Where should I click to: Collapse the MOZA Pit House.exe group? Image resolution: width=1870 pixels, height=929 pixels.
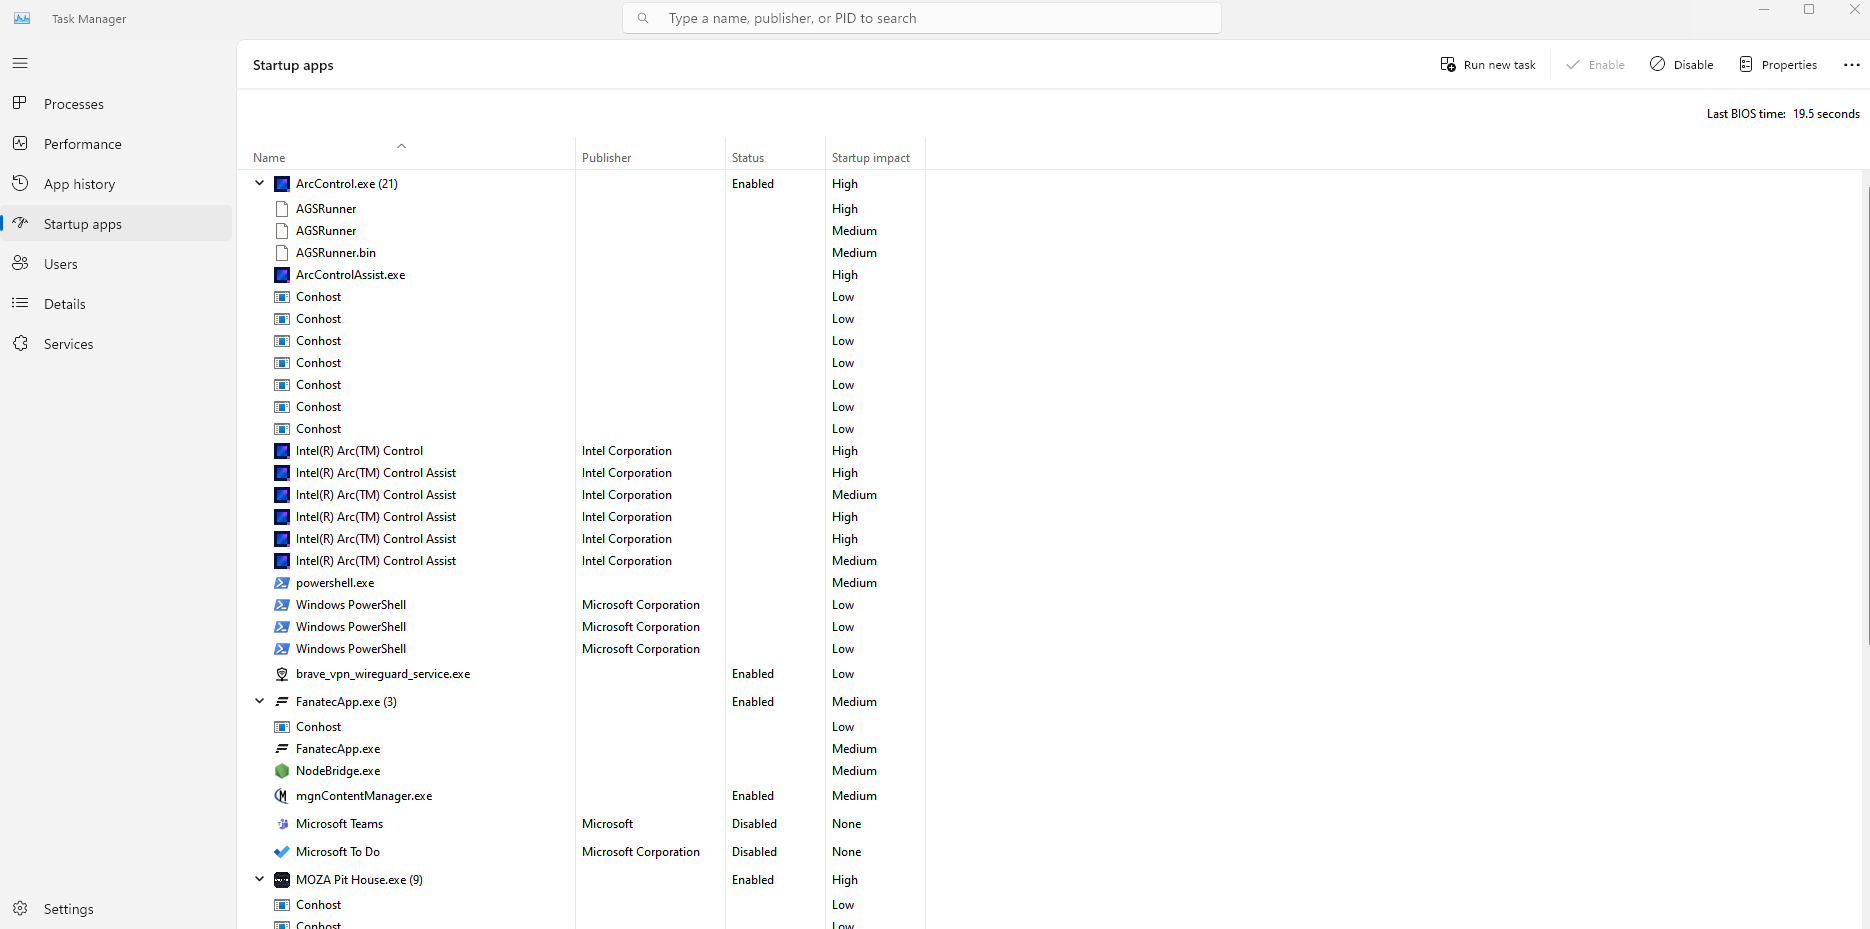[x=259, y=879]
